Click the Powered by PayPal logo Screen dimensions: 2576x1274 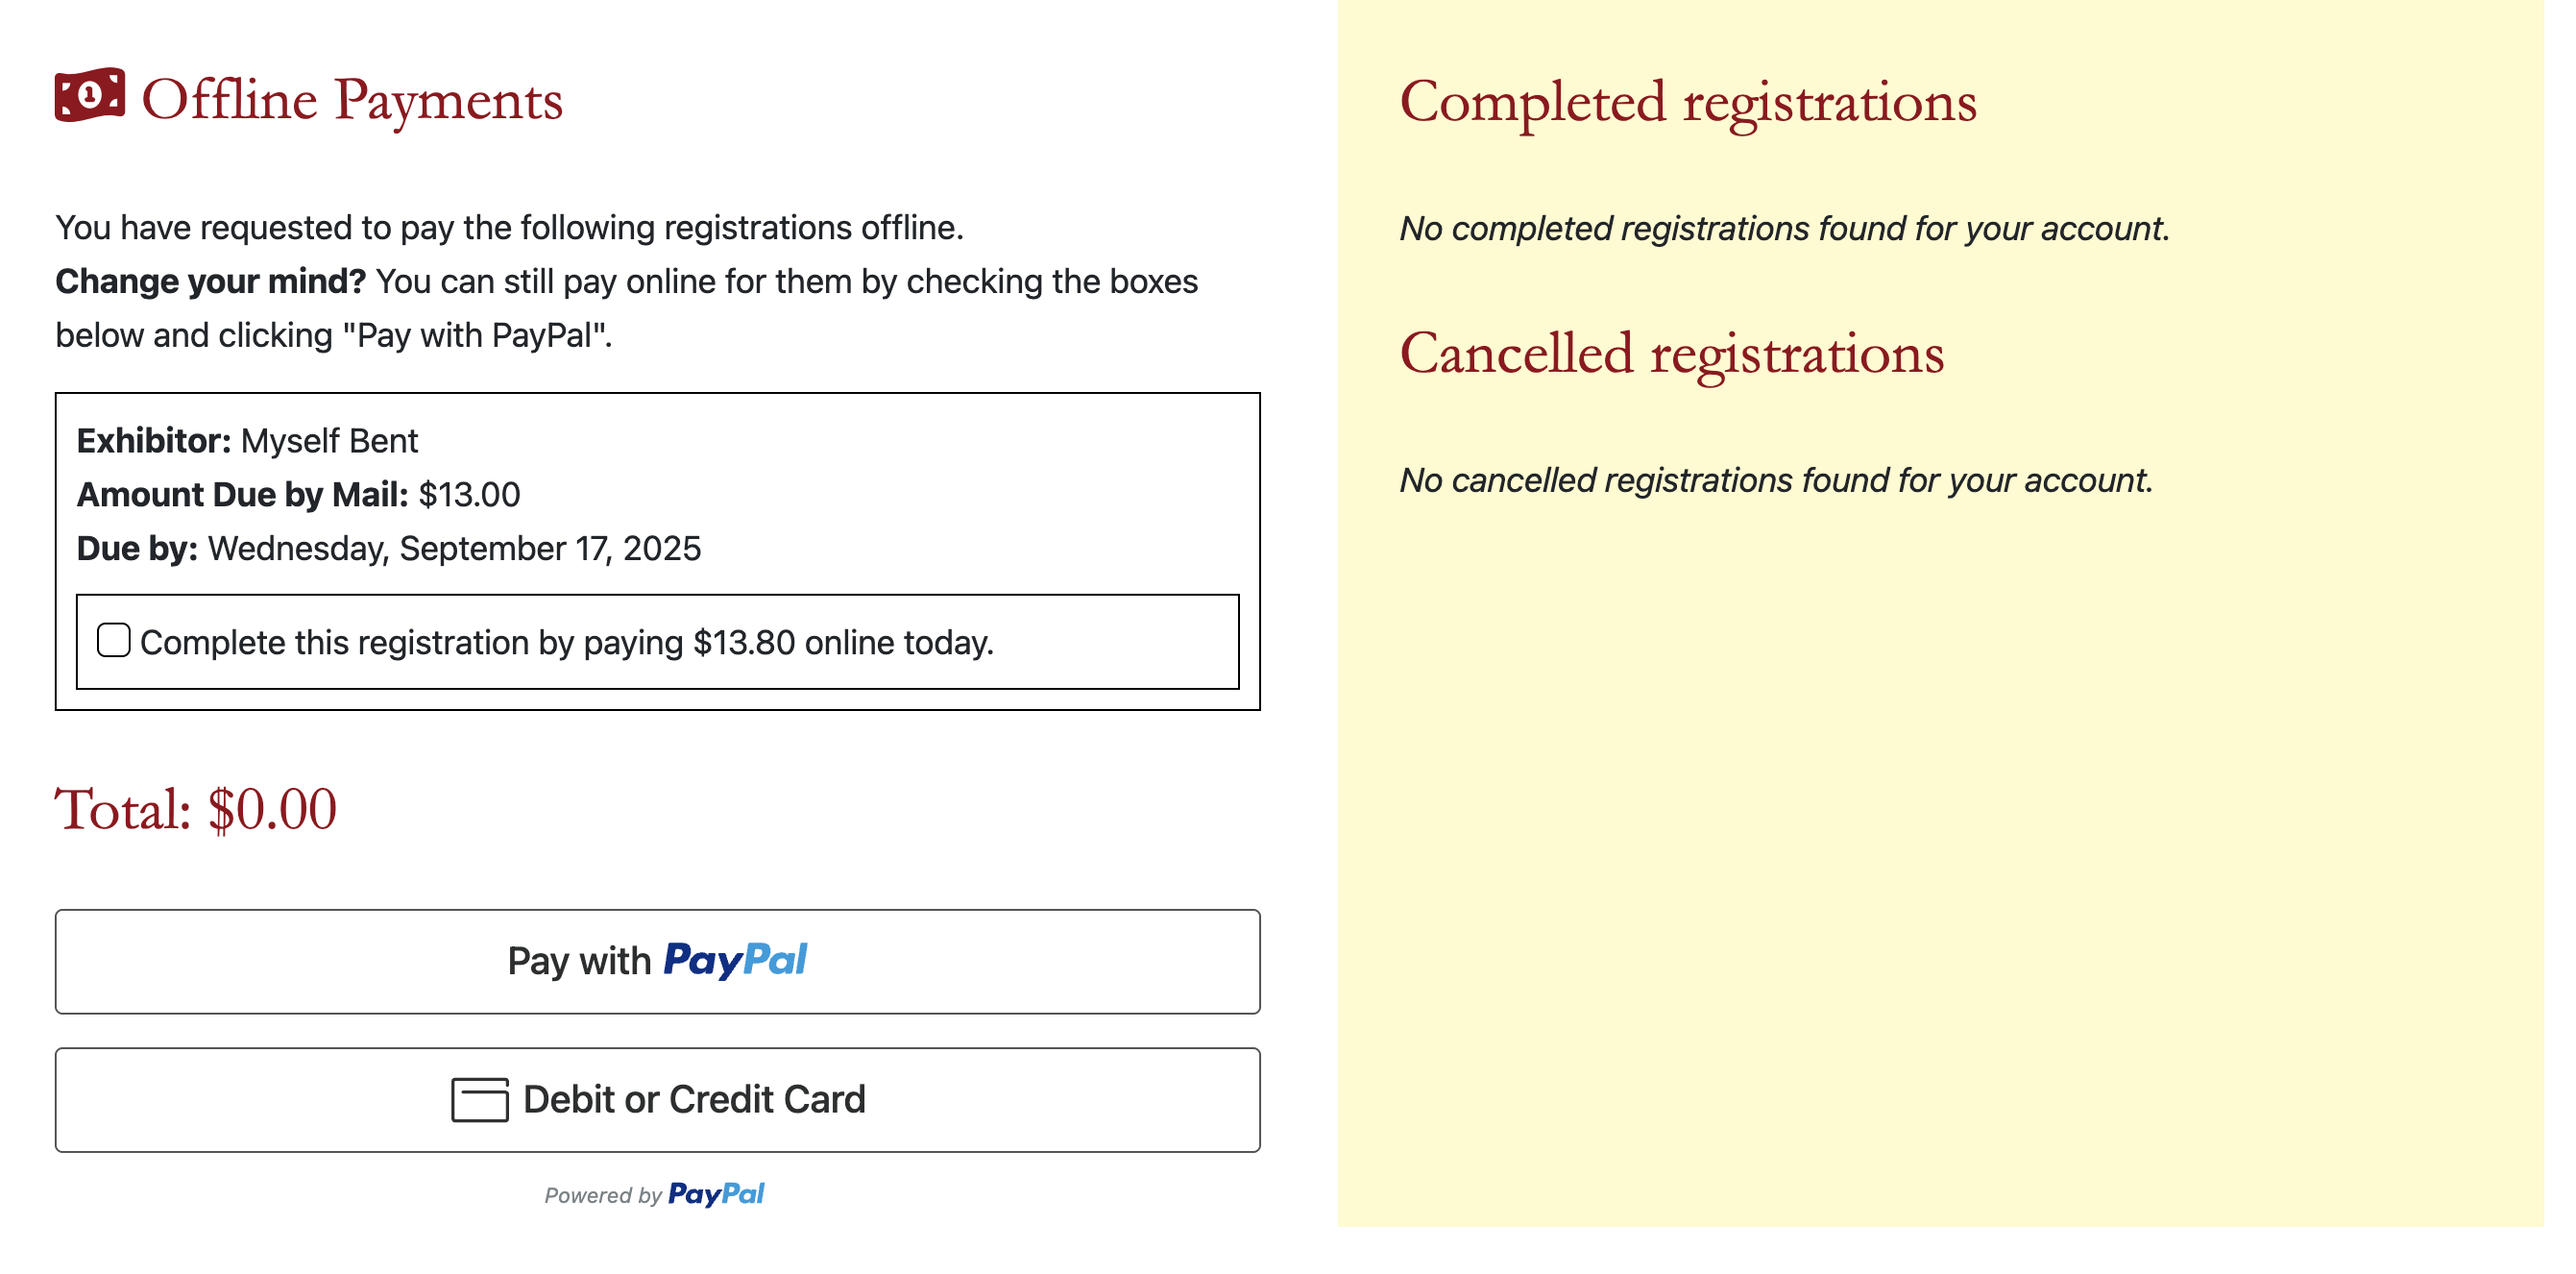716,1194
